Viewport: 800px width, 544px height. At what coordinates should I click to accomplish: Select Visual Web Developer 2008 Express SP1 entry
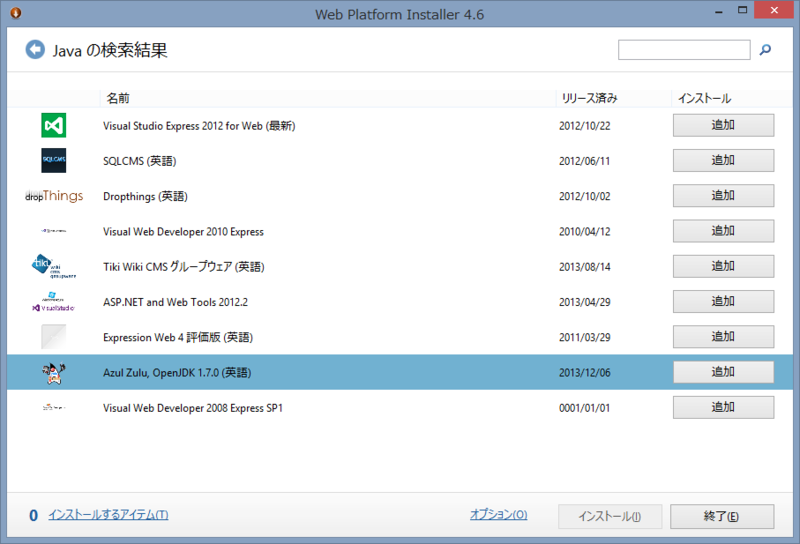[x=400, y=407]
